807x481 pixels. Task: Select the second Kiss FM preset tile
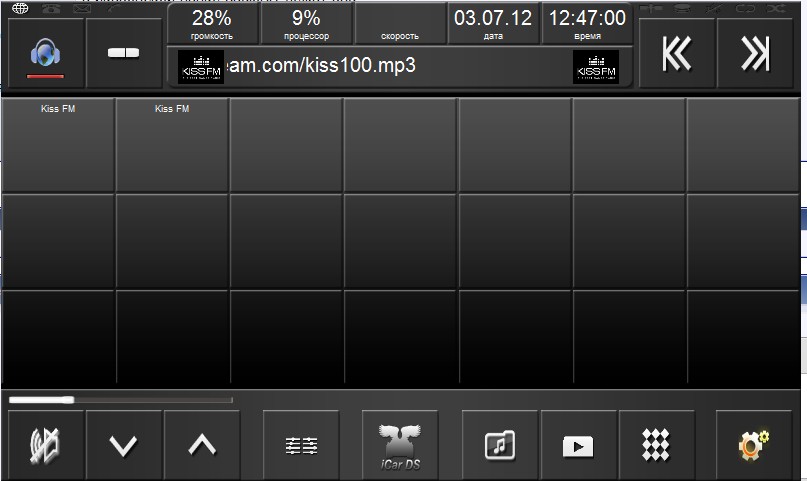coord(172,145)
